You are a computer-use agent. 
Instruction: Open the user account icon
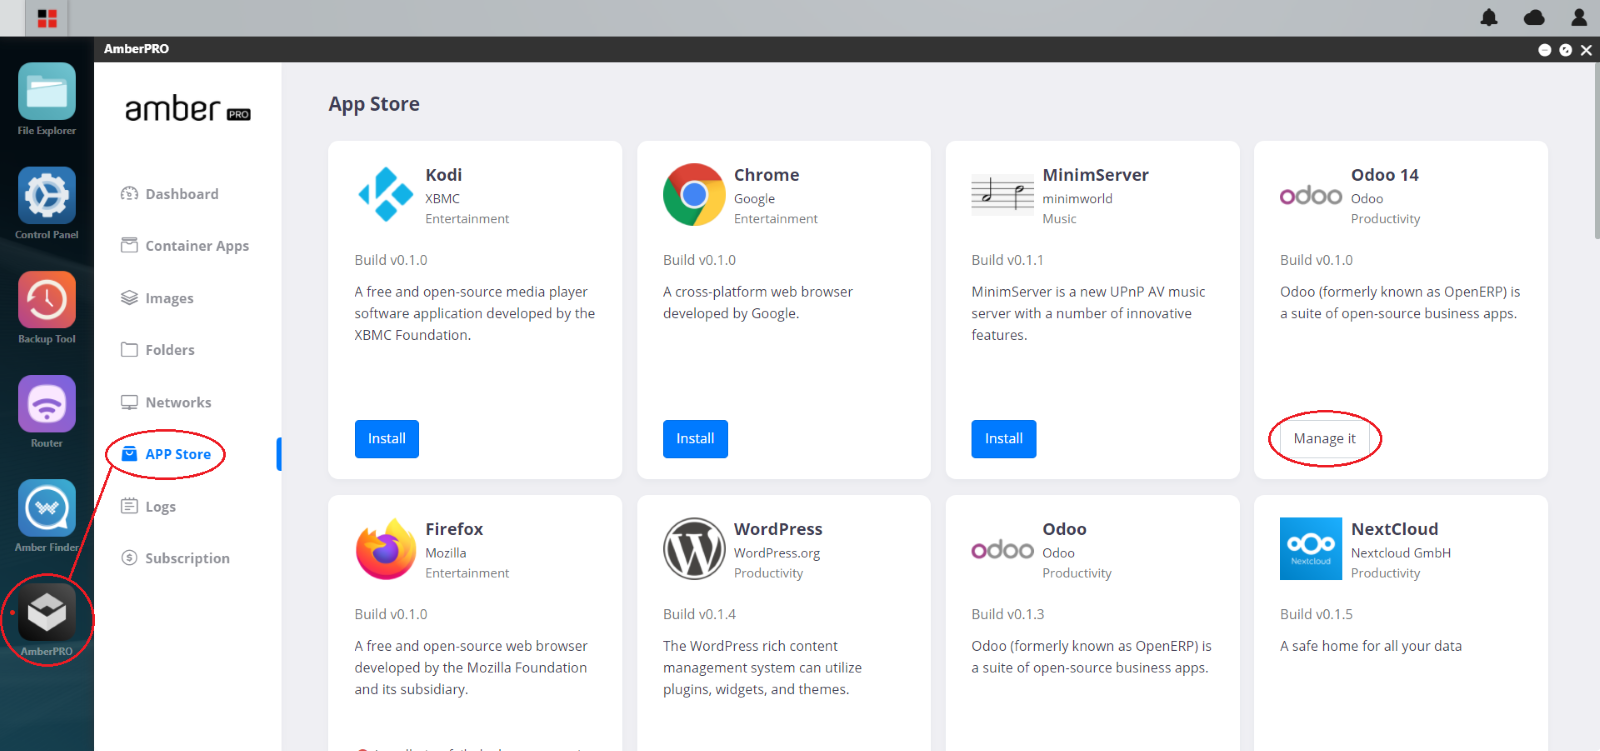(1579, 17)
